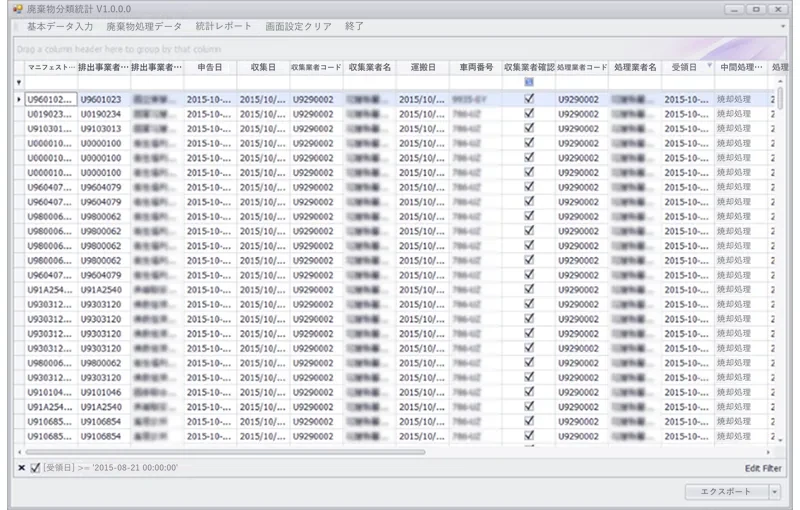The width and height of the screenshot is (800, 510).
Task: Select the cell 'U9601023'
Action: click(104, 99)
